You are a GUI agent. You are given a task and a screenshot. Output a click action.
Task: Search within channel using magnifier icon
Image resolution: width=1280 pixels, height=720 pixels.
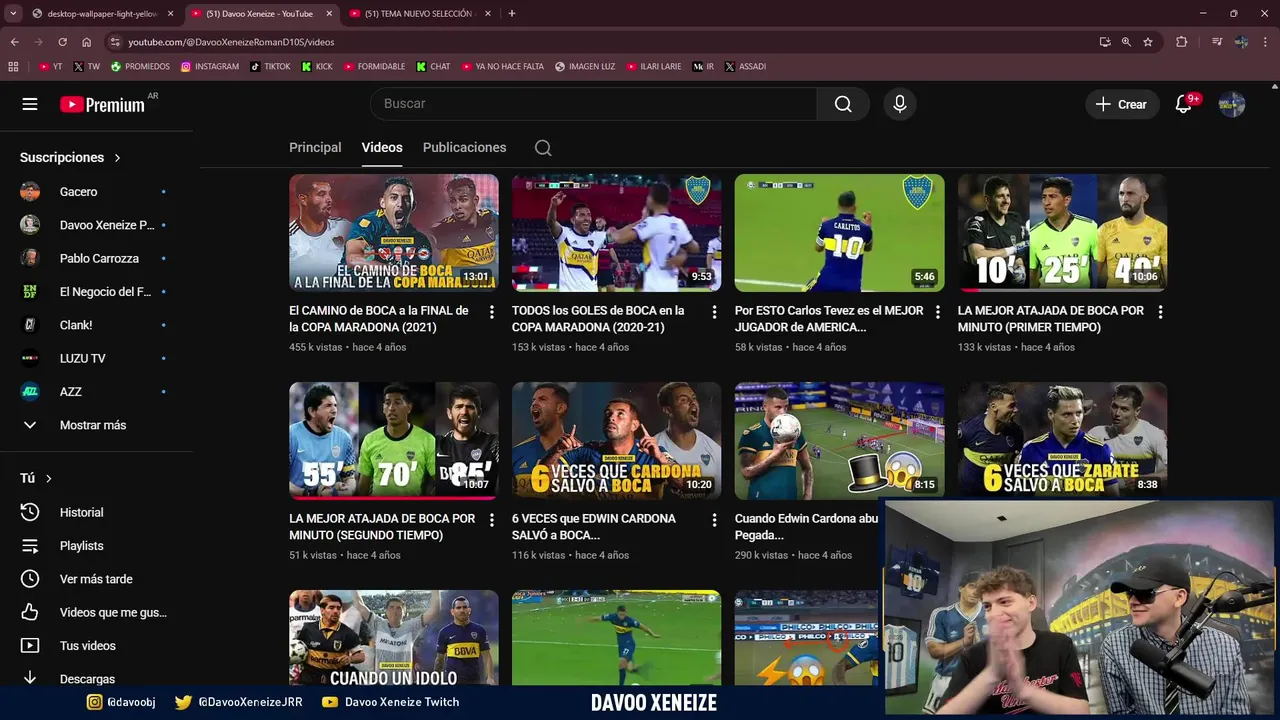click(543, 148)
